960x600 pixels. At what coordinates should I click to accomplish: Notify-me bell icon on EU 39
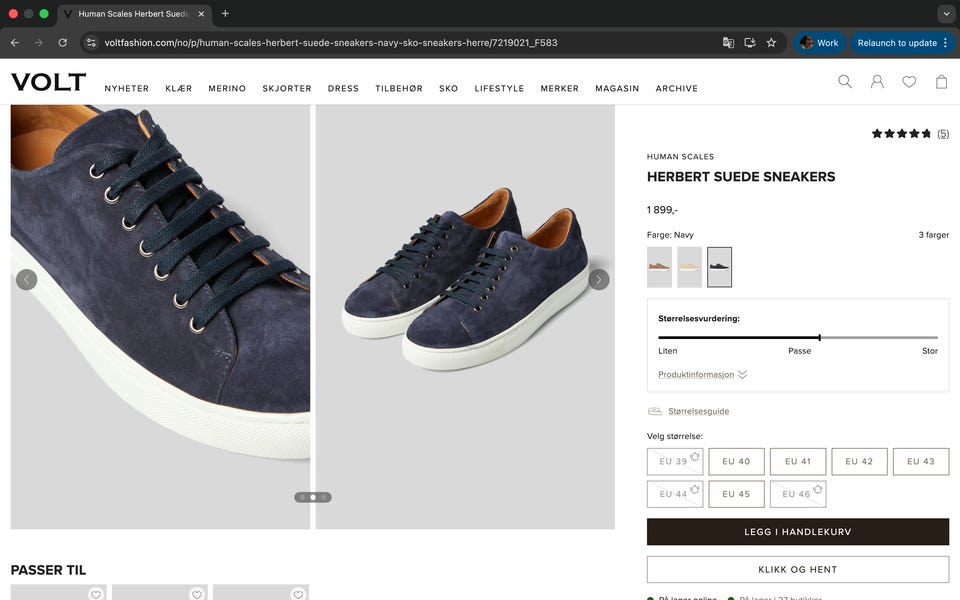(695, 456)
